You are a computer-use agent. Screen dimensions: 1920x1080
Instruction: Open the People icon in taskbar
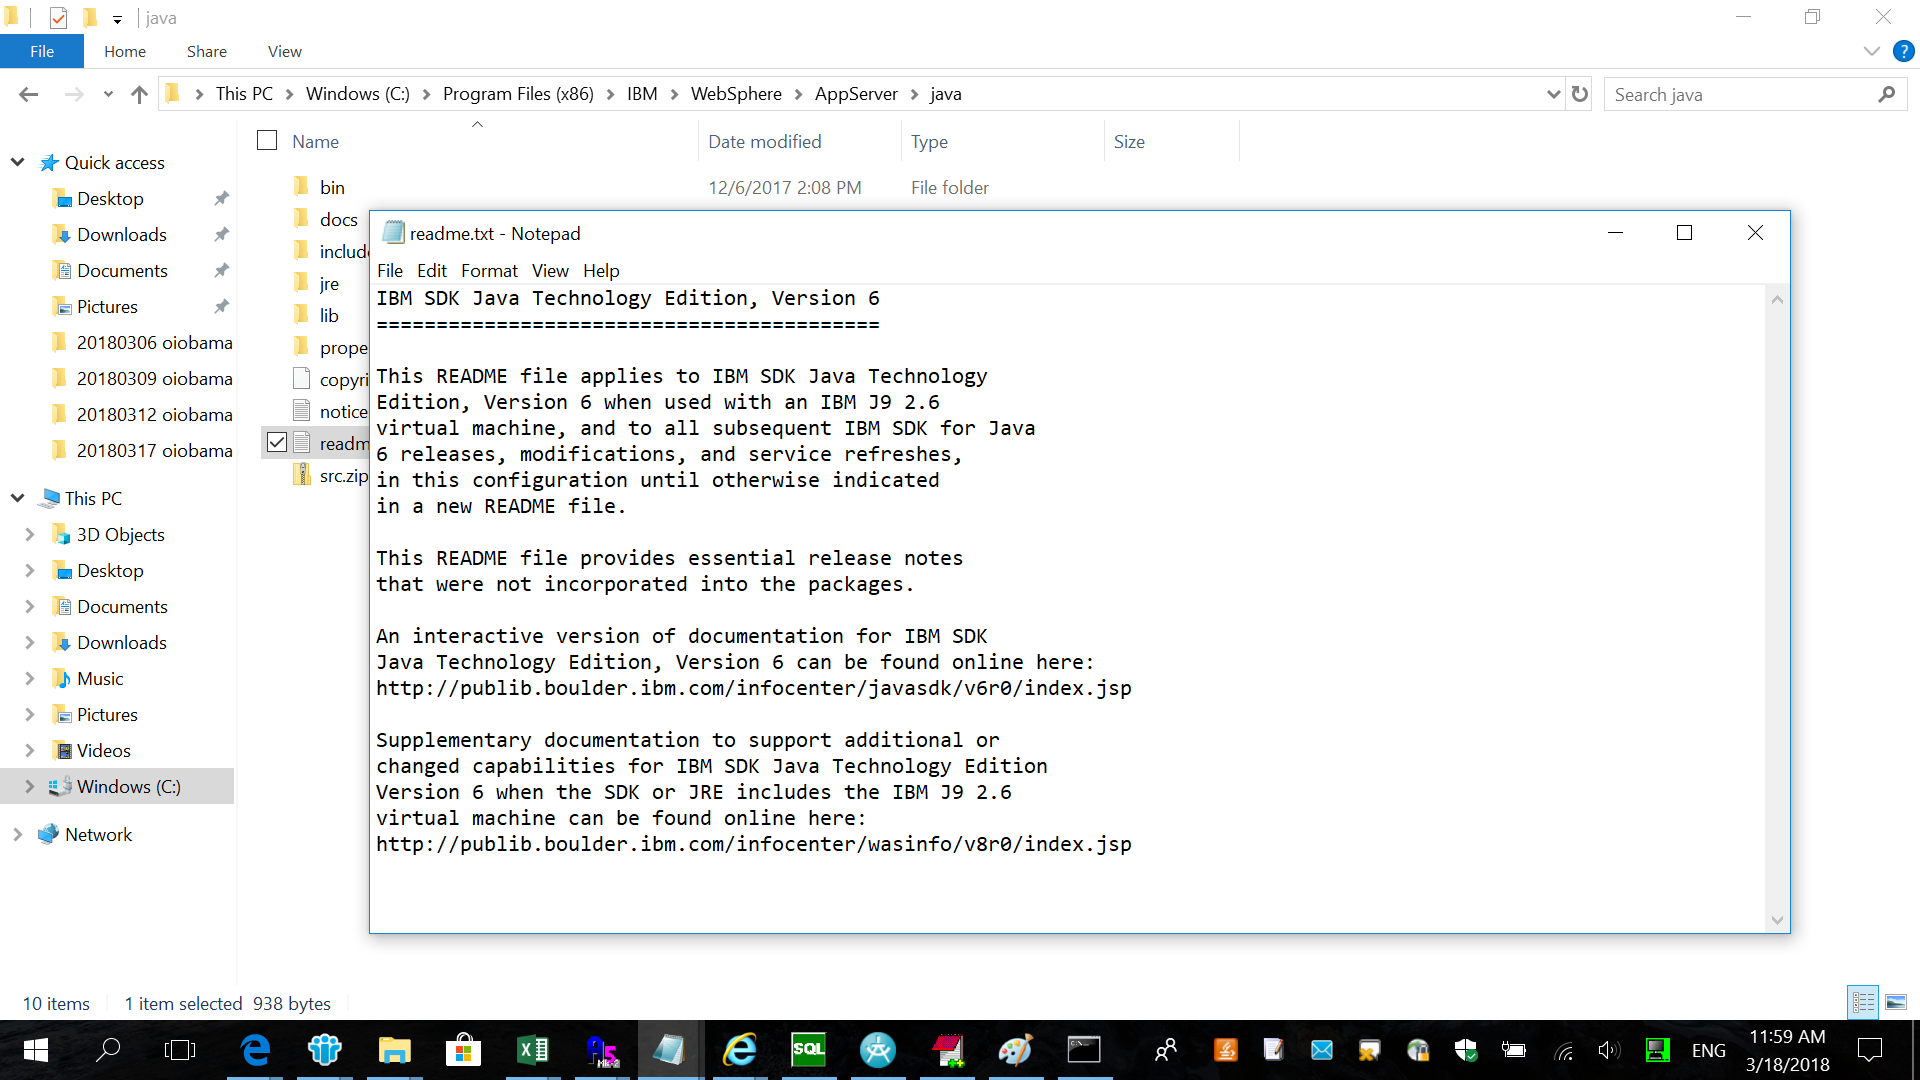tap(1166, 1050)
